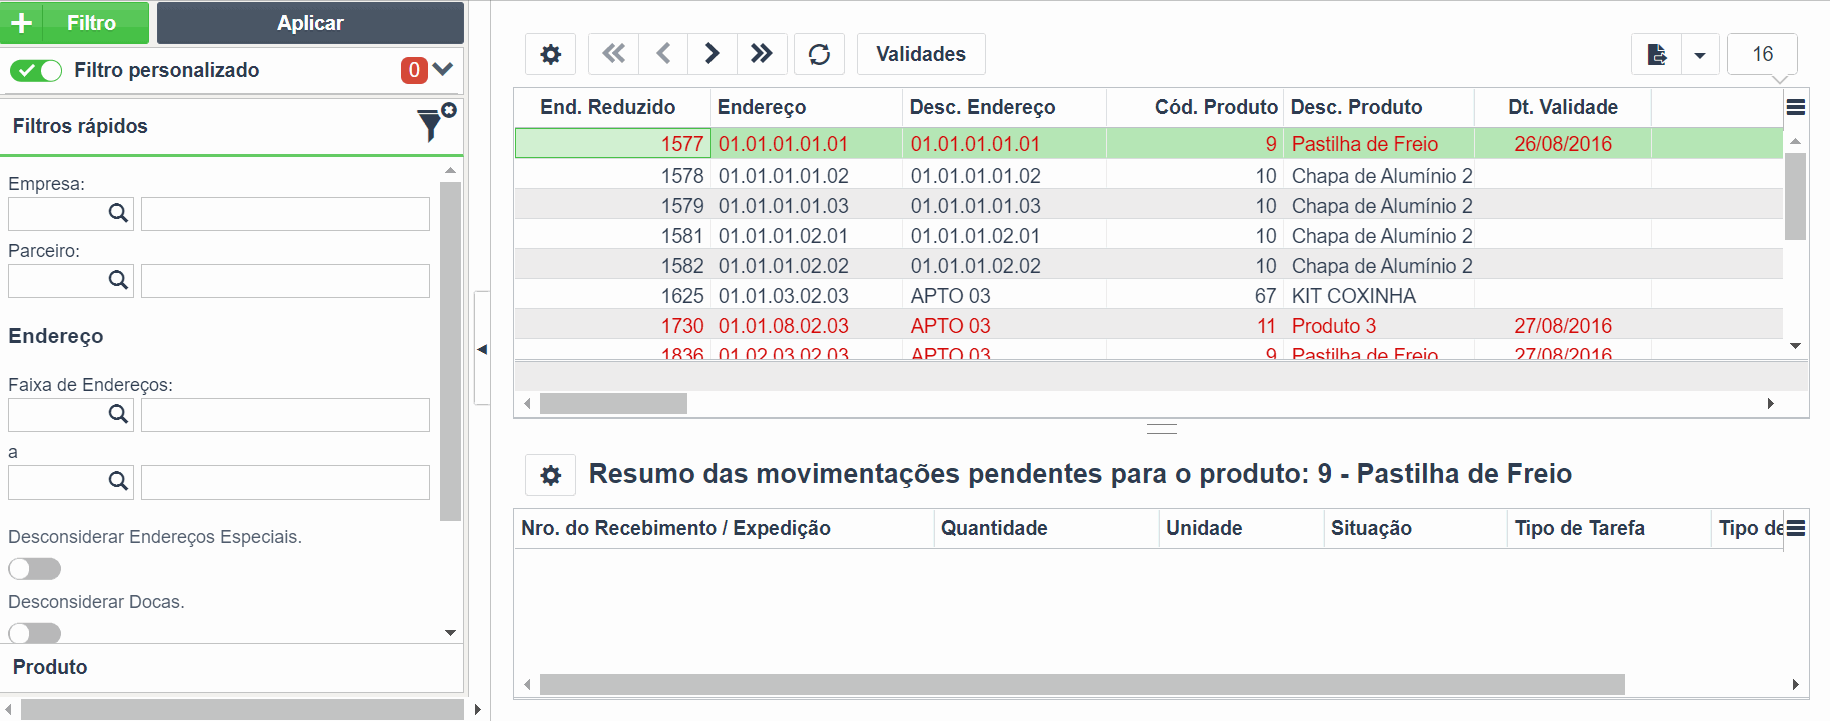Open the Empresa search lookup icon

pos(118,213)
